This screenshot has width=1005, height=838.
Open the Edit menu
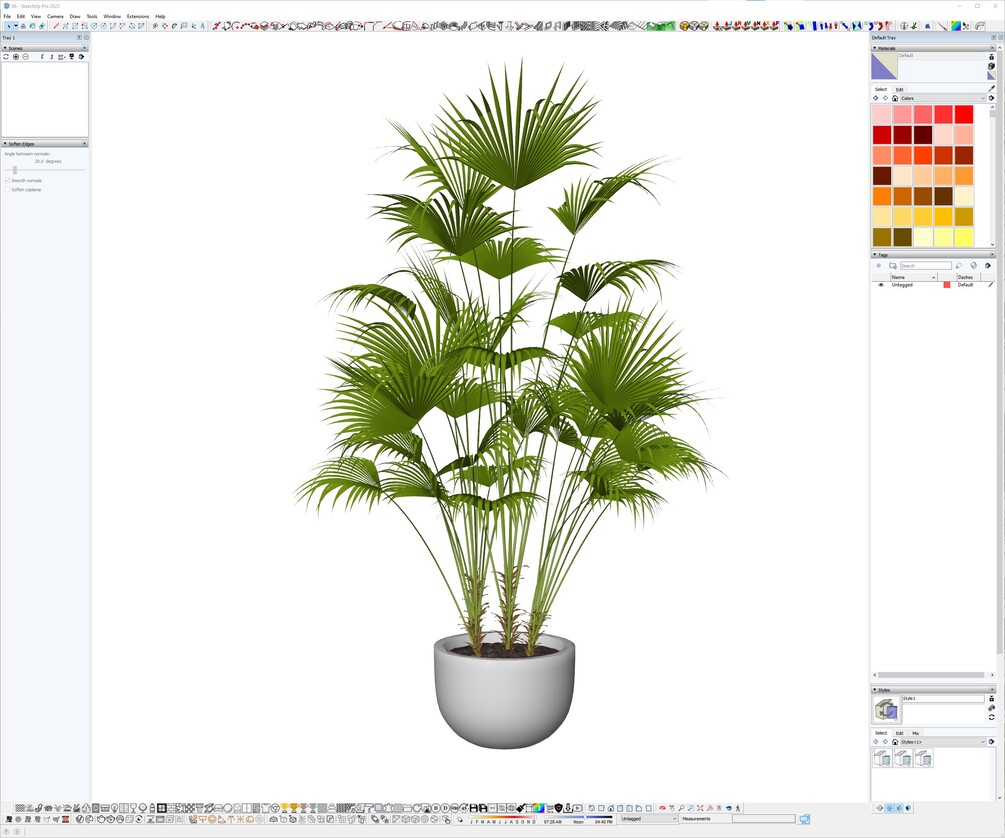click(21, 16)
